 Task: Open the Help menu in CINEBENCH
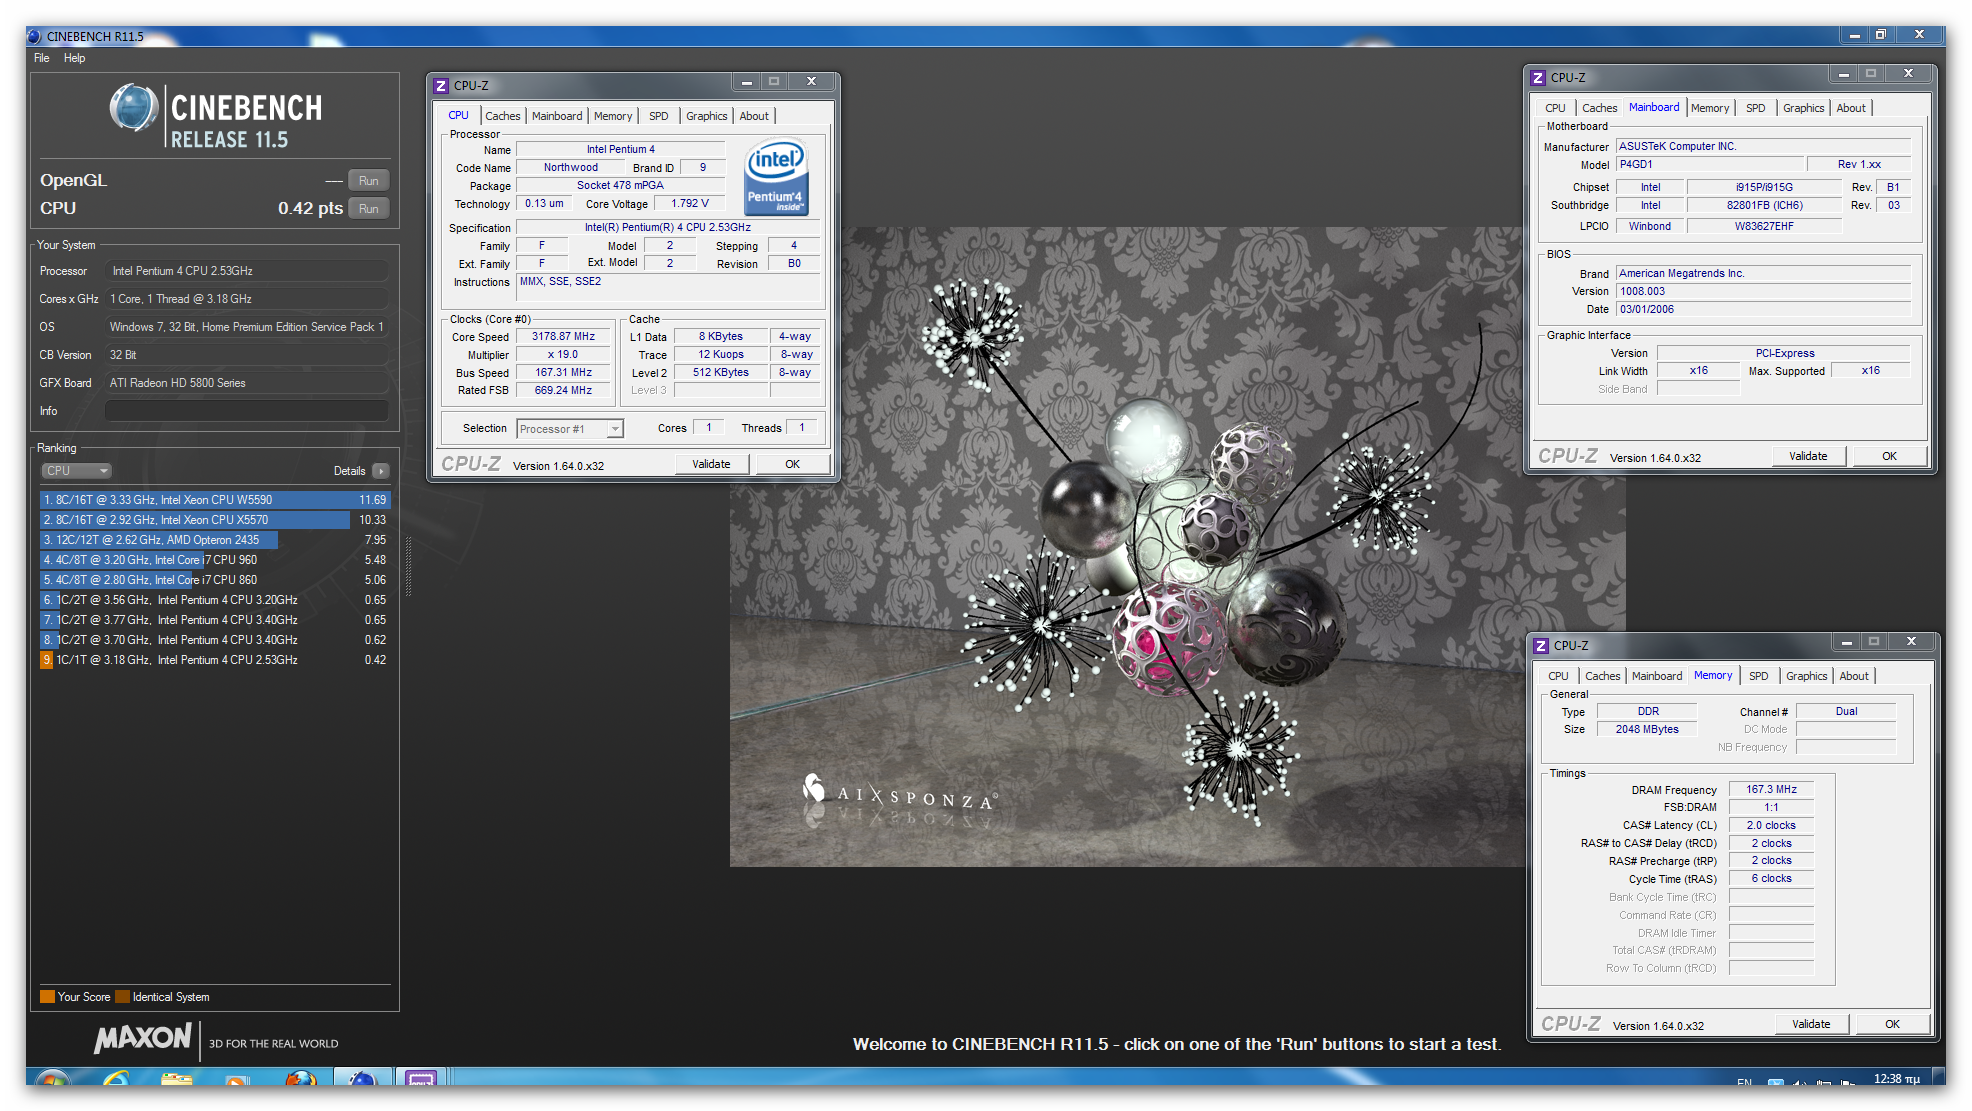point(75,58)
